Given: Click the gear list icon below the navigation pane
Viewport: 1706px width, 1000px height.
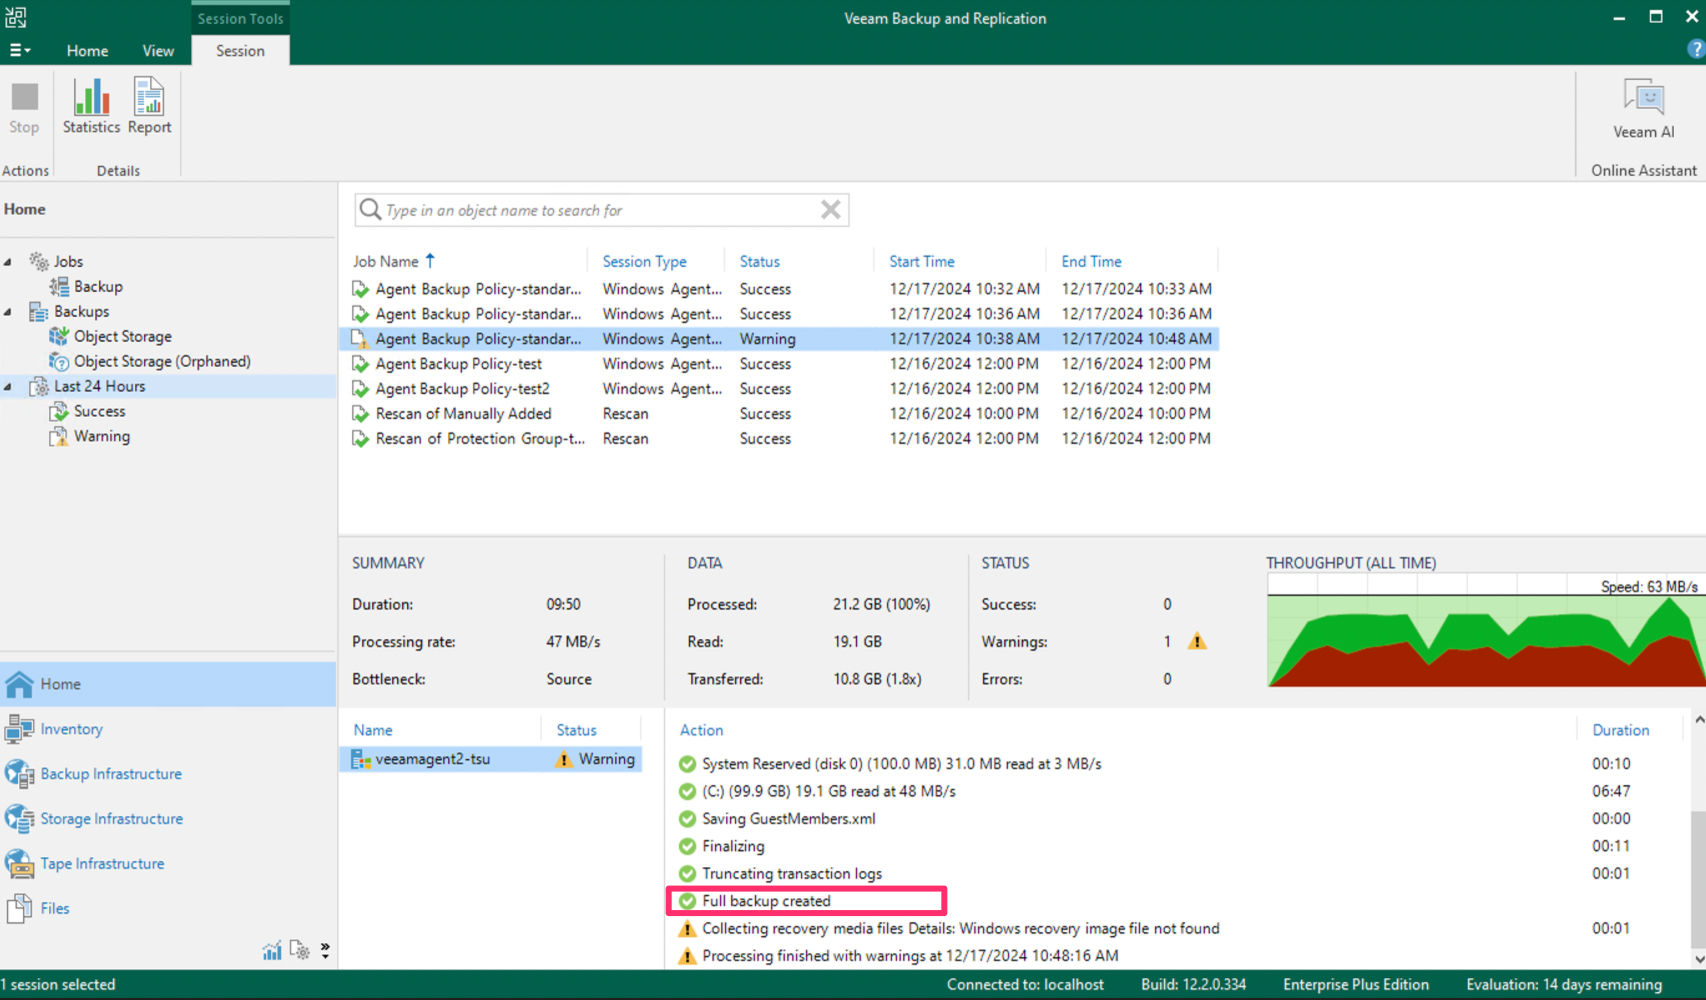Looking at the screenshot, I should [299, 950].
